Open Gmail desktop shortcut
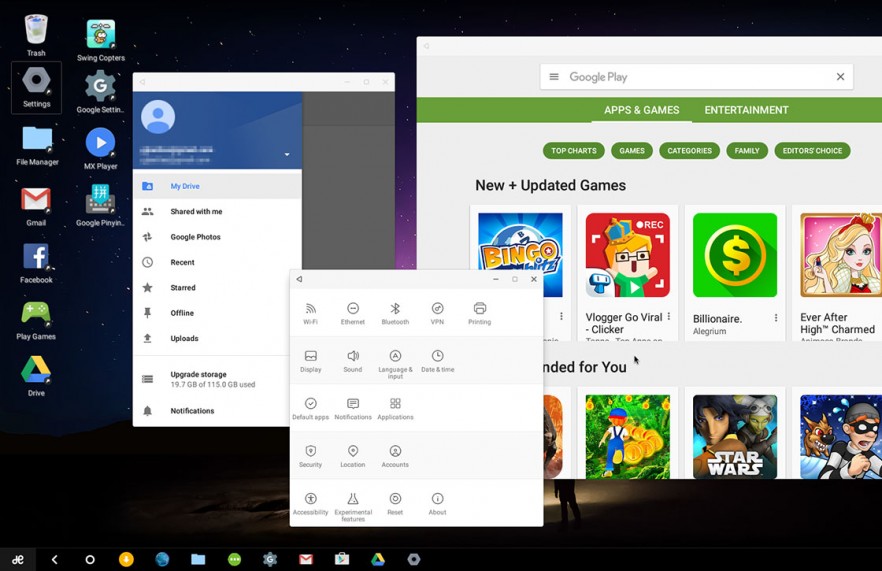 (36, 206)
